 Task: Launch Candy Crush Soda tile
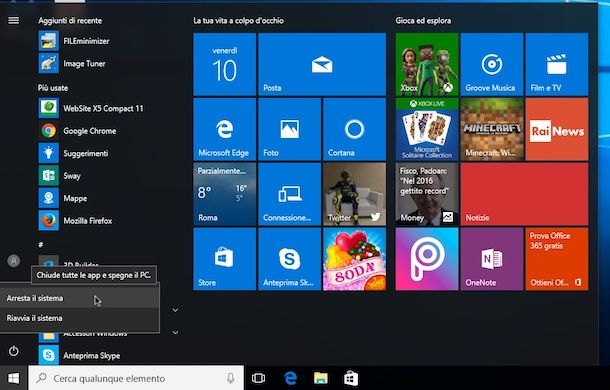coord(354,259)
